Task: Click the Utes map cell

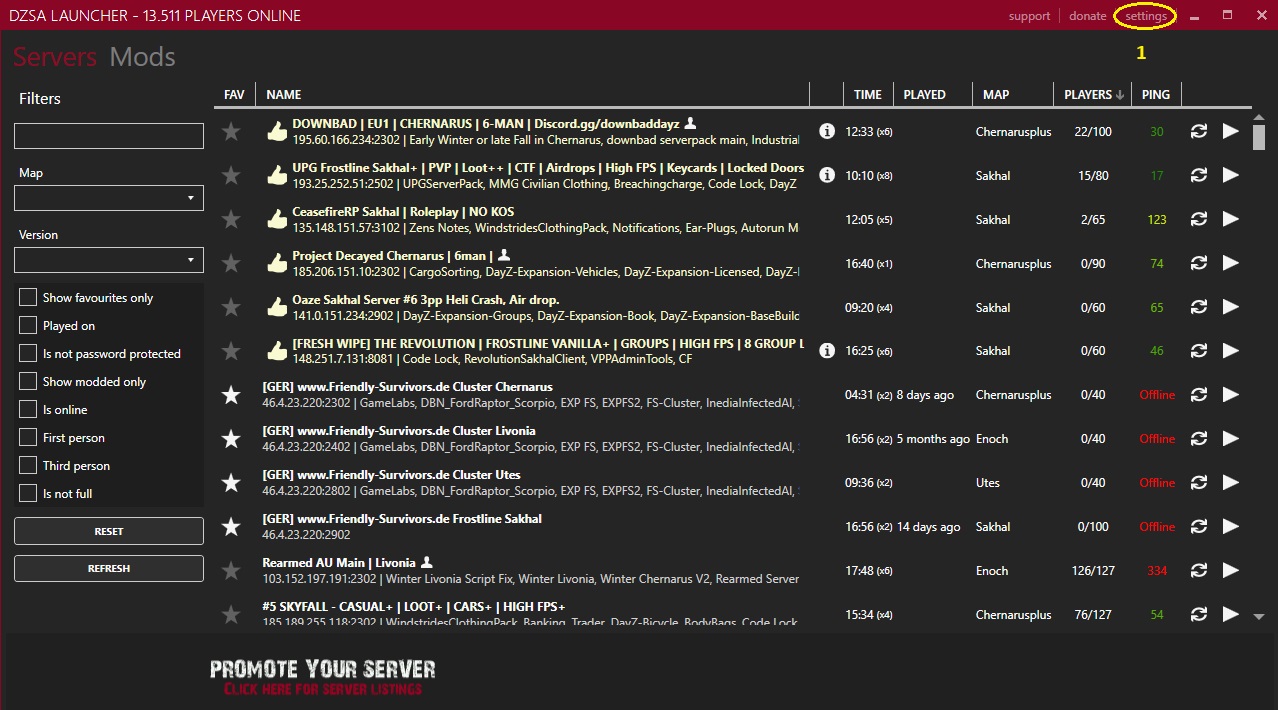Action: 988,483
